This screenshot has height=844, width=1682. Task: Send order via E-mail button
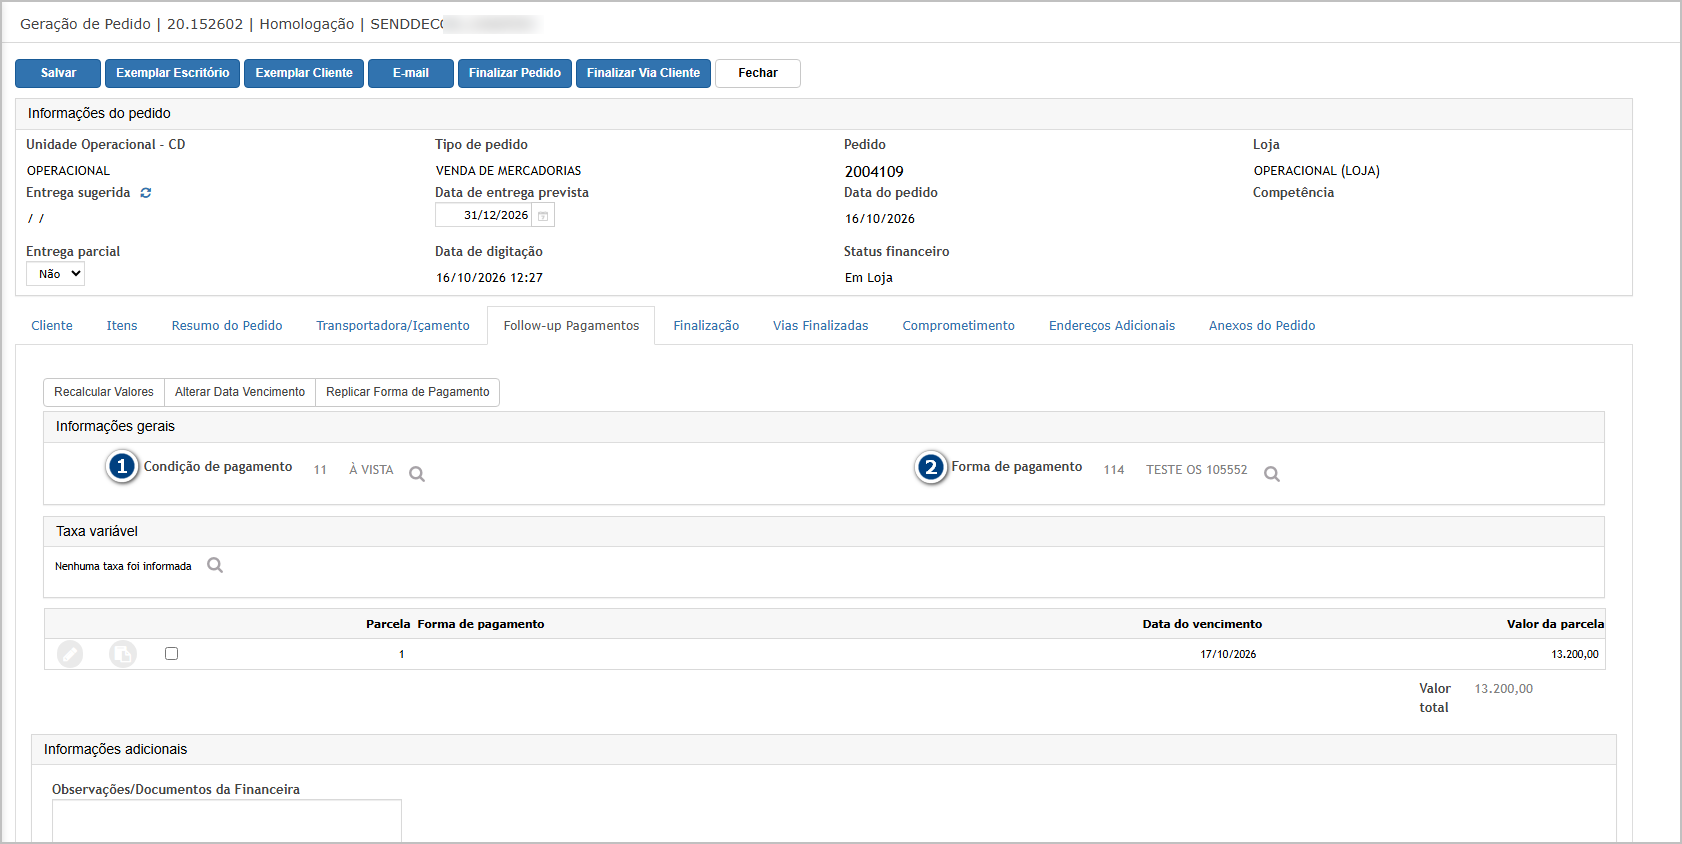(x=411, y=73)
